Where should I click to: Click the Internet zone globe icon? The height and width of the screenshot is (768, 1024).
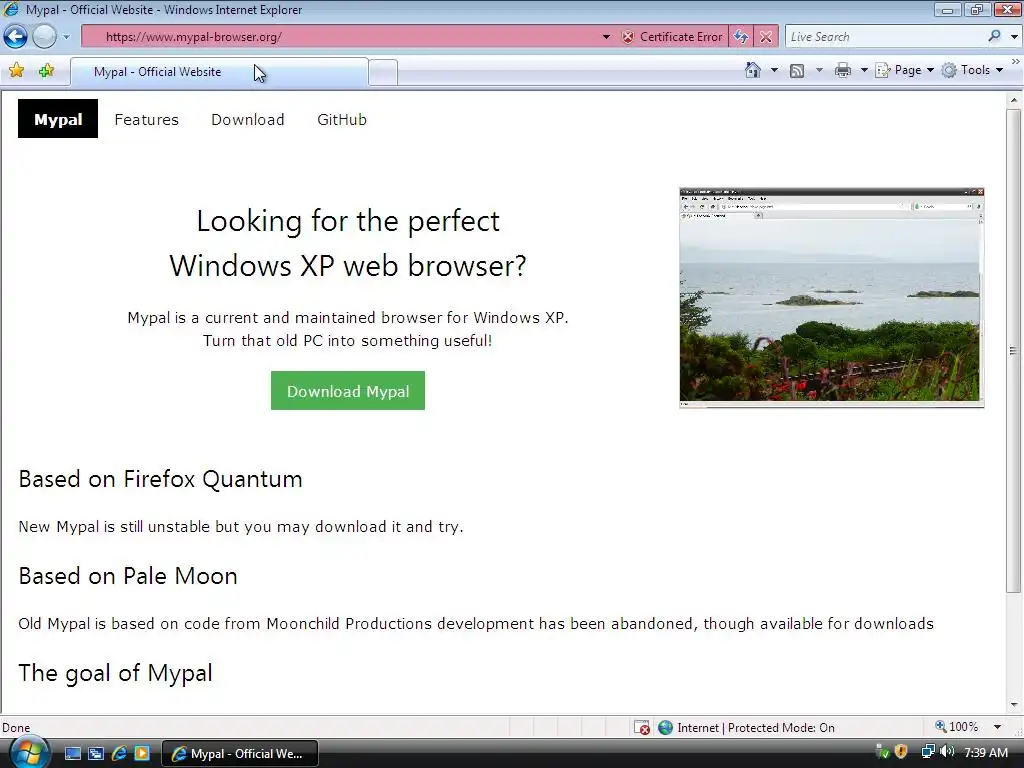(665, 728)
